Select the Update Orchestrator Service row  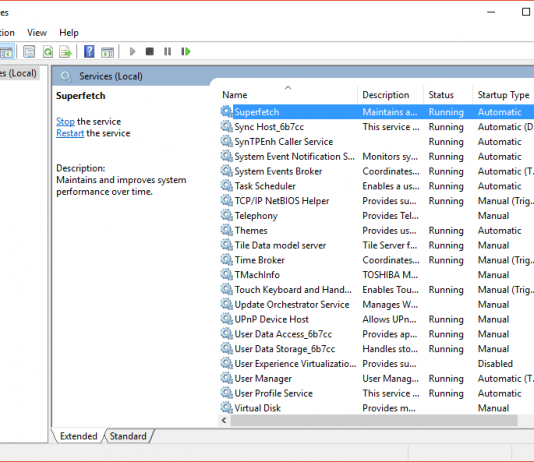[x=376, y=304]
